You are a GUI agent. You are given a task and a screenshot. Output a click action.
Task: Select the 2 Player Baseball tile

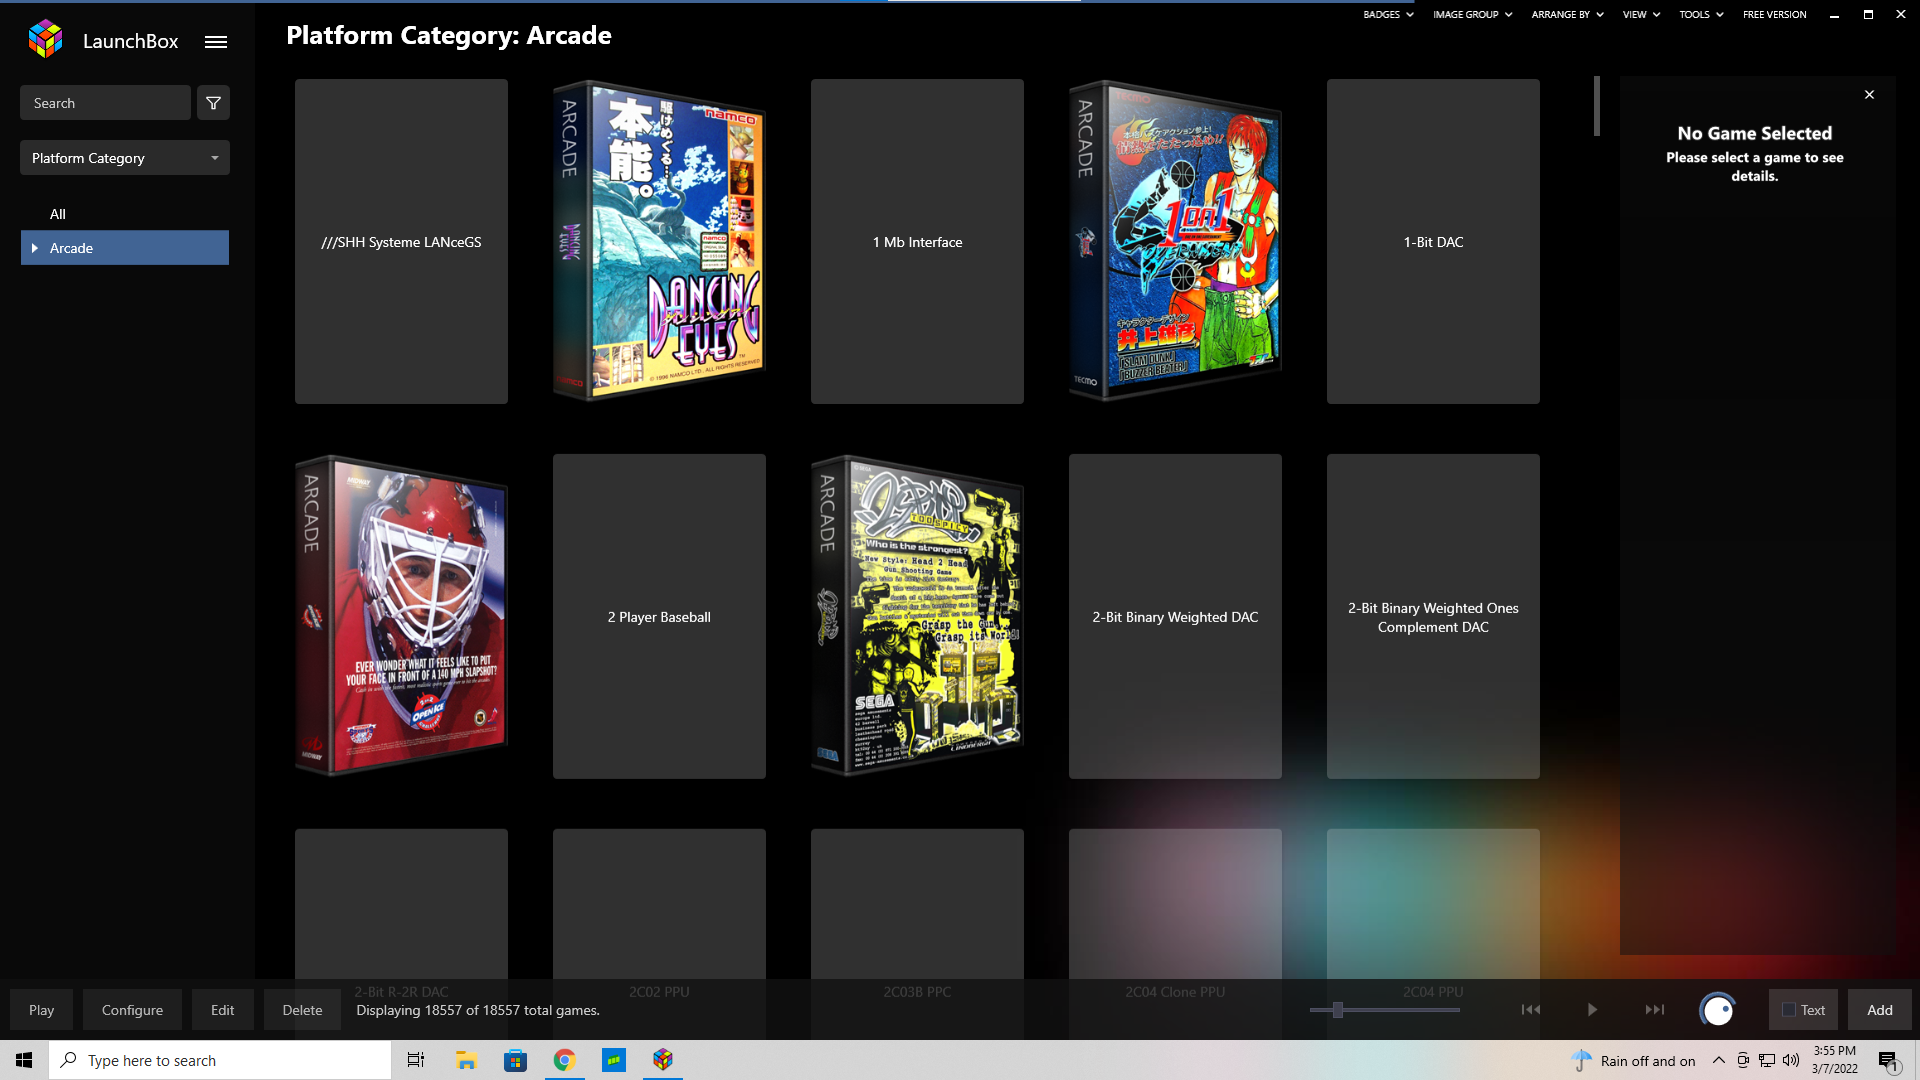tap(659, 616)
